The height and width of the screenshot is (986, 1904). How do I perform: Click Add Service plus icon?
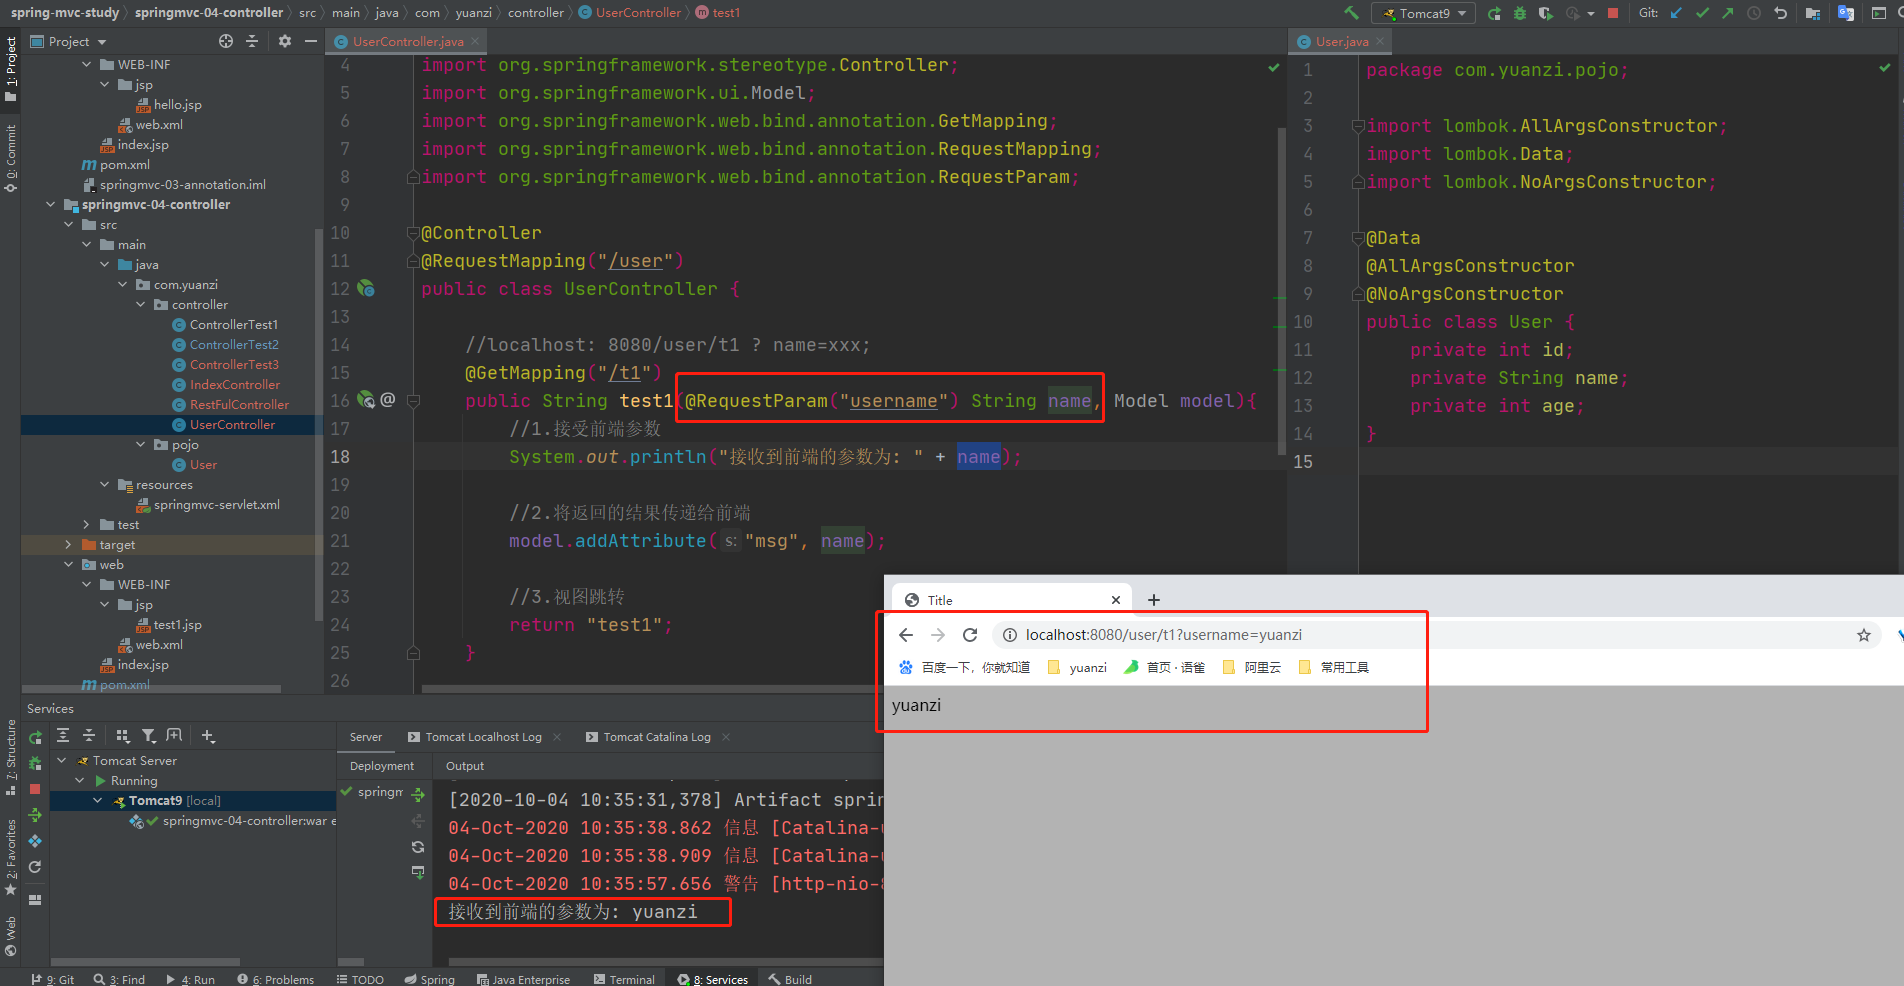(x=208, y=736)
